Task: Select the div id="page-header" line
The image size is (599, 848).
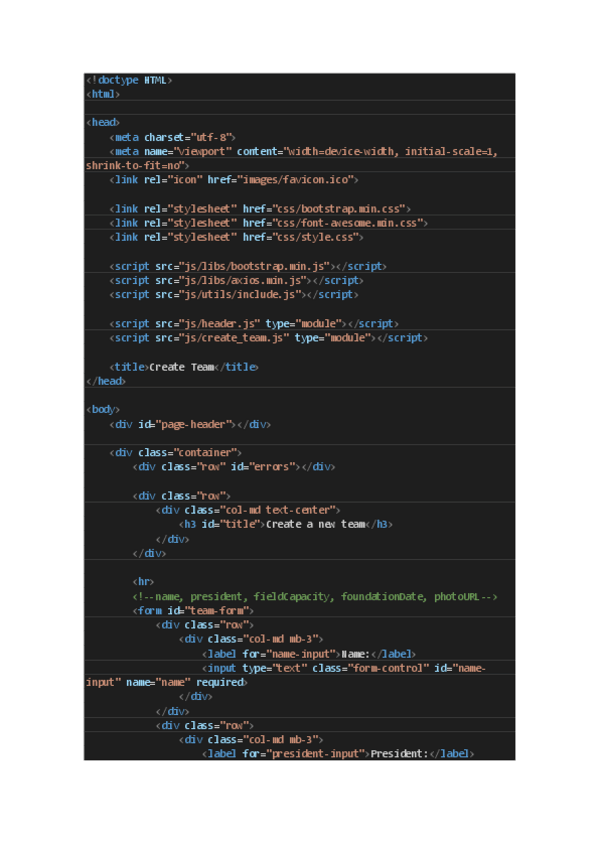Action: coord(190,424)
